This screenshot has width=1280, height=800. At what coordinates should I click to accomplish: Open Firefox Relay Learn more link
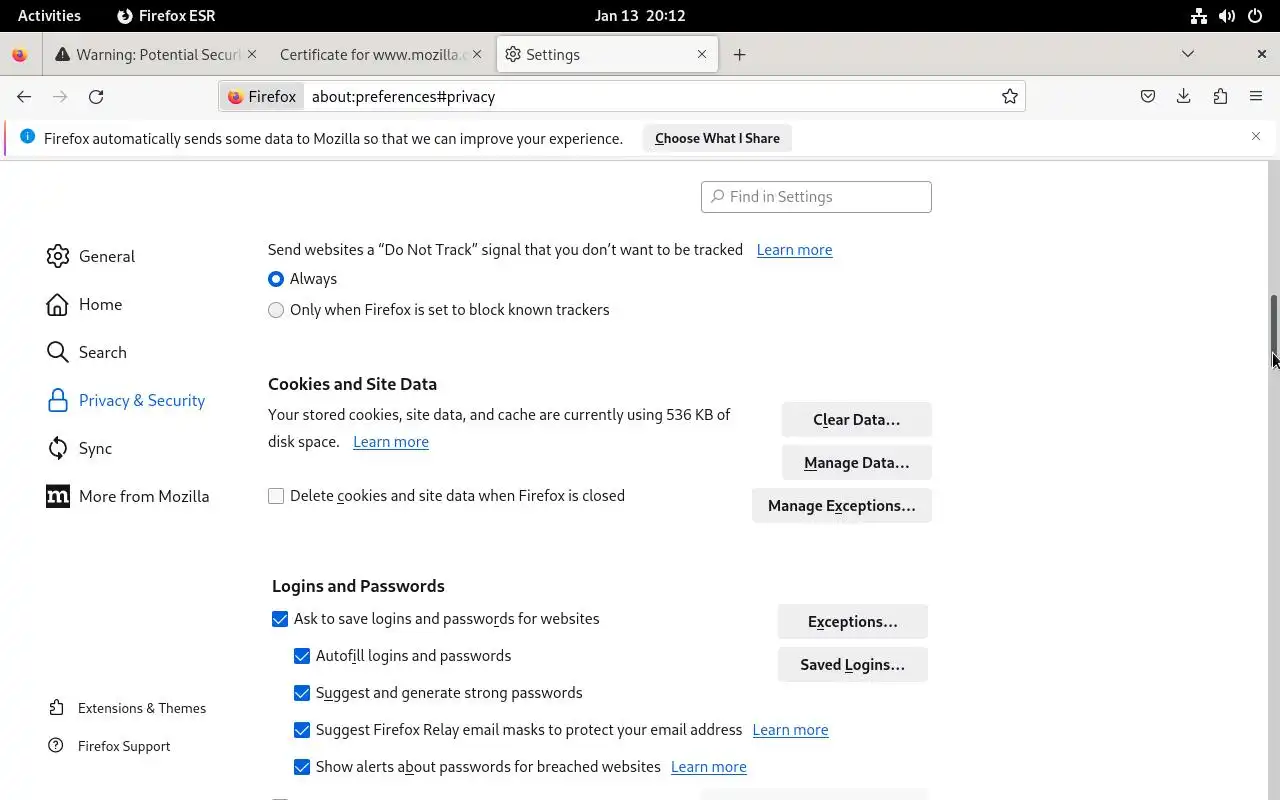coord(790,730)
